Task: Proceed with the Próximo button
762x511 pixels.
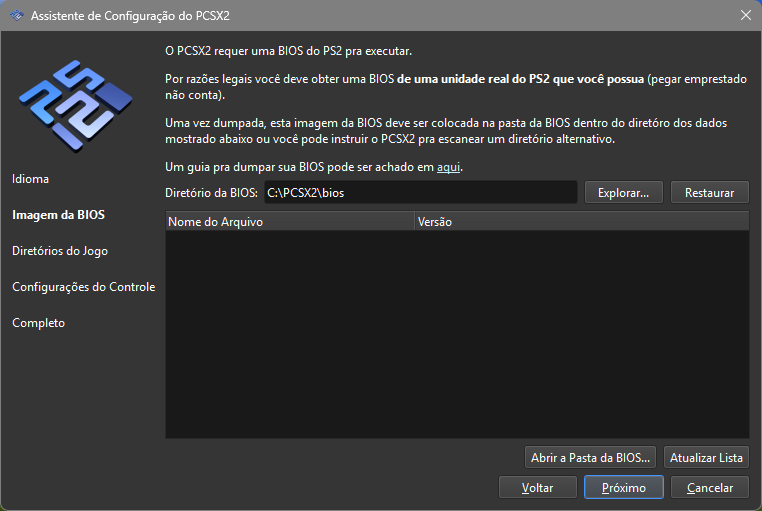Action: [622, 488]
